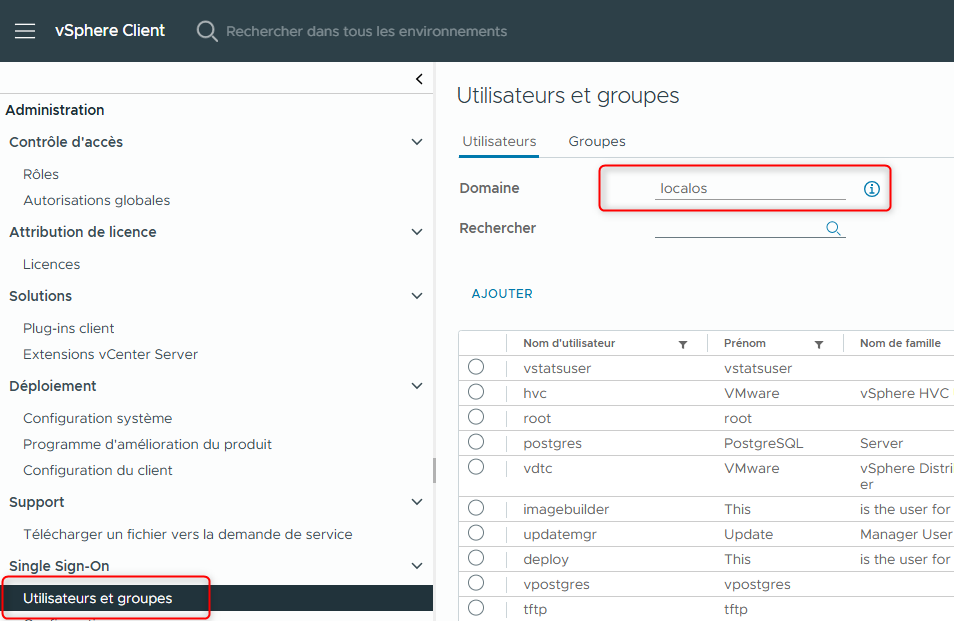Switch to the Groupes tab
Image resolution: width=954 pixels, height=621 pixels.
pyautogui.click(x=596, y=141)
